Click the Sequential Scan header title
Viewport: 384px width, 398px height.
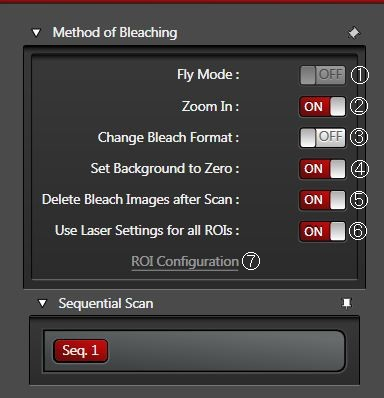tap(106, 303)
